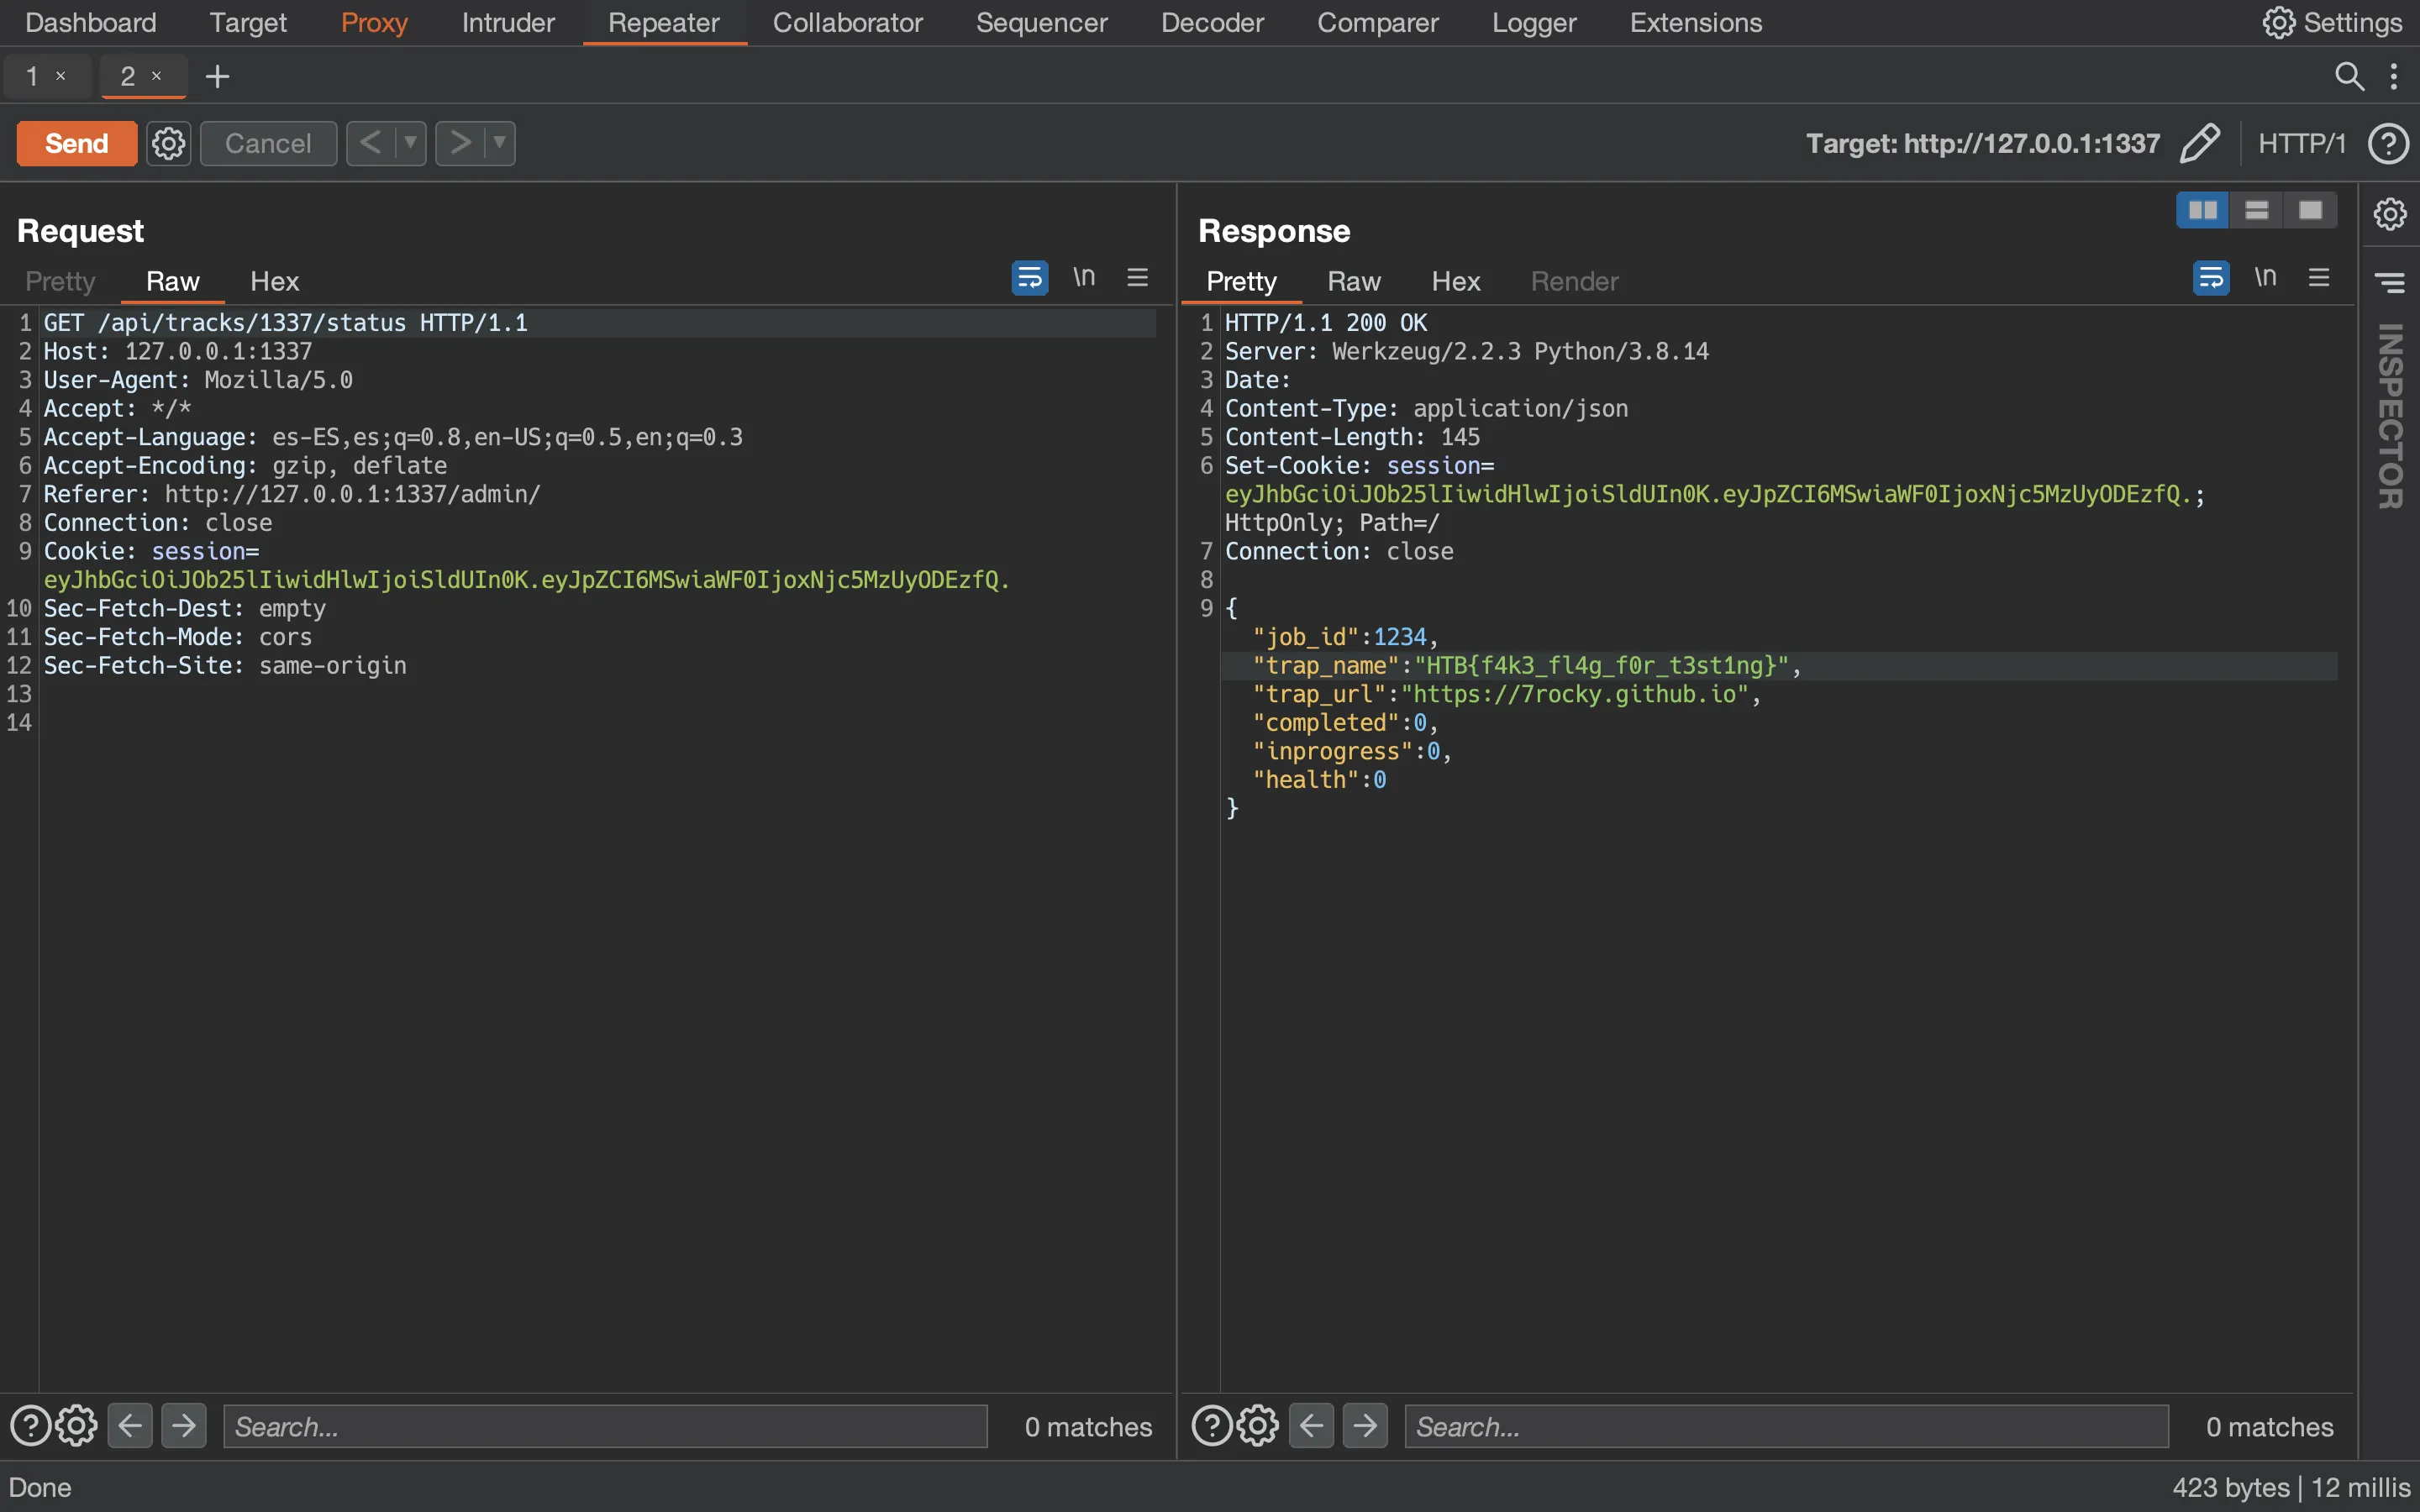The height and width of the screenshot is (1512, 2420).
Task: Open the Logger tab
Action: click(x=1534, y=22)
